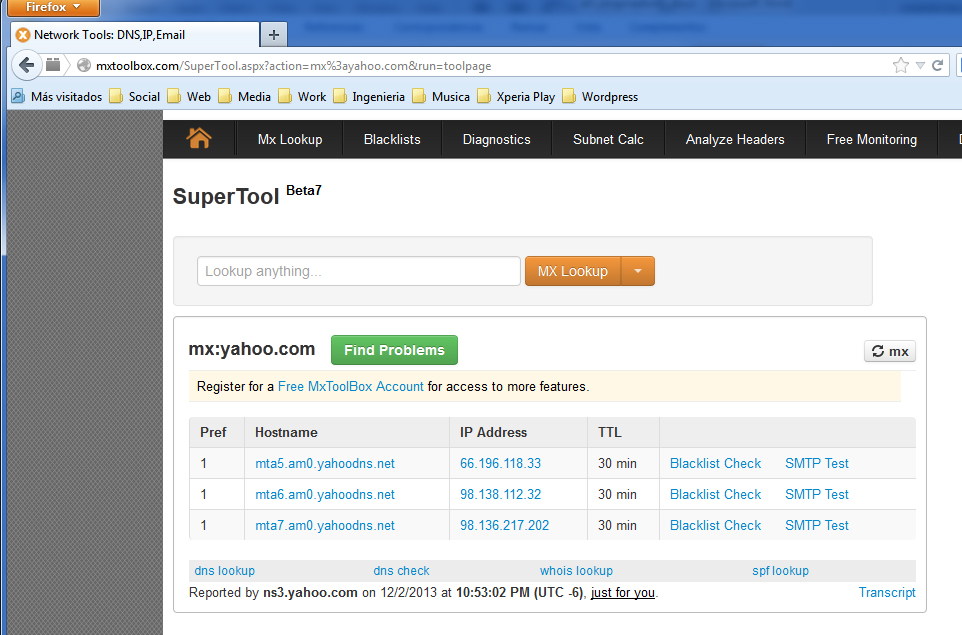Open the Blacklists nav item

coord(392,139)
